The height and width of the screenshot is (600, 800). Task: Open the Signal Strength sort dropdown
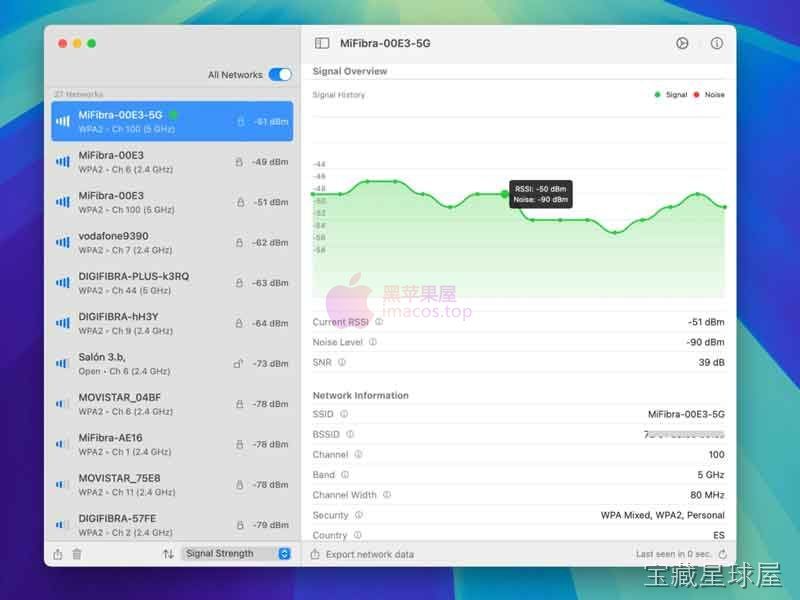click(237, 554)
